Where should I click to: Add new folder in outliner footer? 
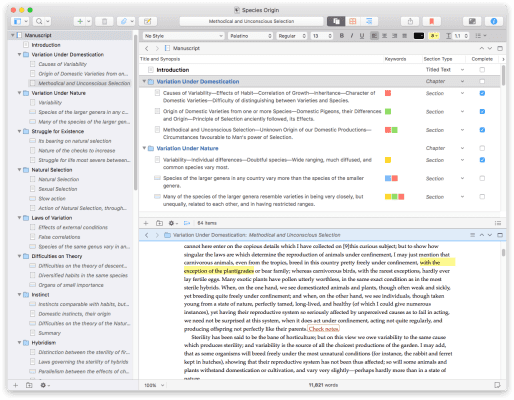(x=159, y=223)
